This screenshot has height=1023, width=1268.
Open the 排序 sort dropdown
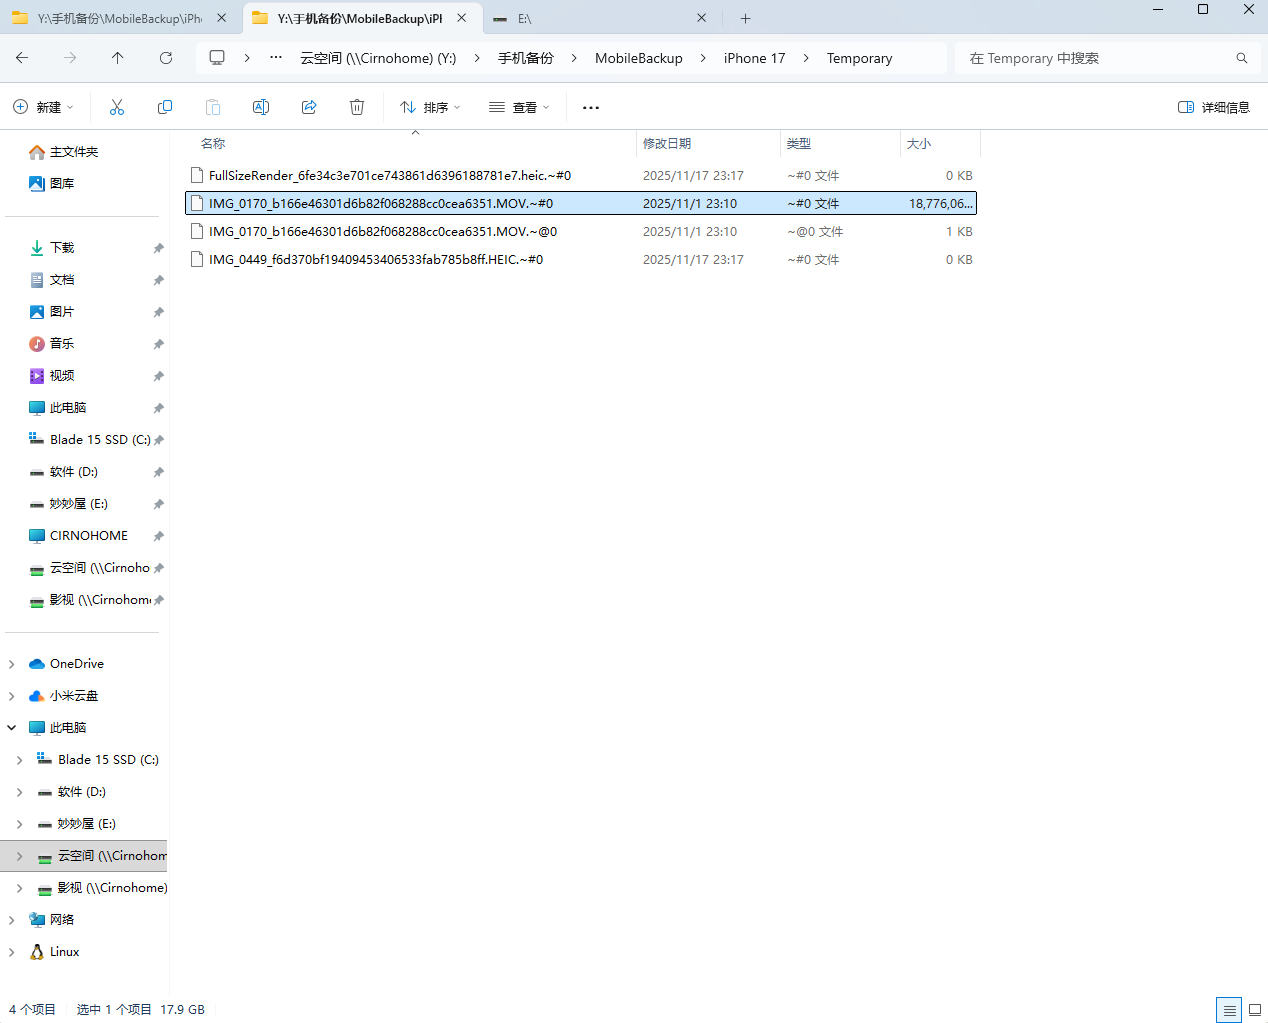[x=430, y=107]
